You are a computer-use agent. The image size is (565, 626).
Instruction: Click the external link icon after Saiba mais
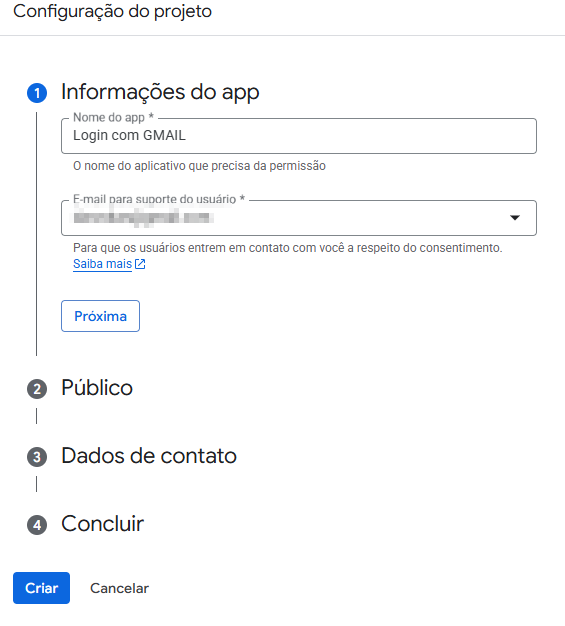pyautogui.click(x=140, y=264)
